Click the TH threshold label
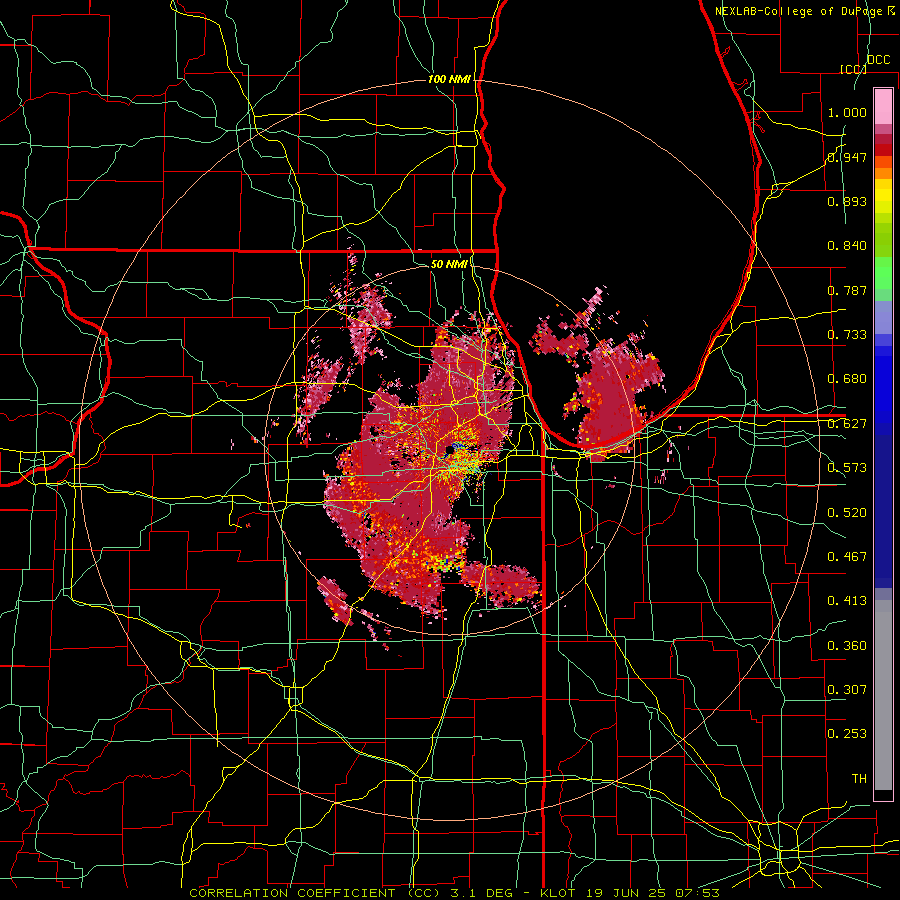The height and width of the screenshot is (900, 900). point(859,779)
